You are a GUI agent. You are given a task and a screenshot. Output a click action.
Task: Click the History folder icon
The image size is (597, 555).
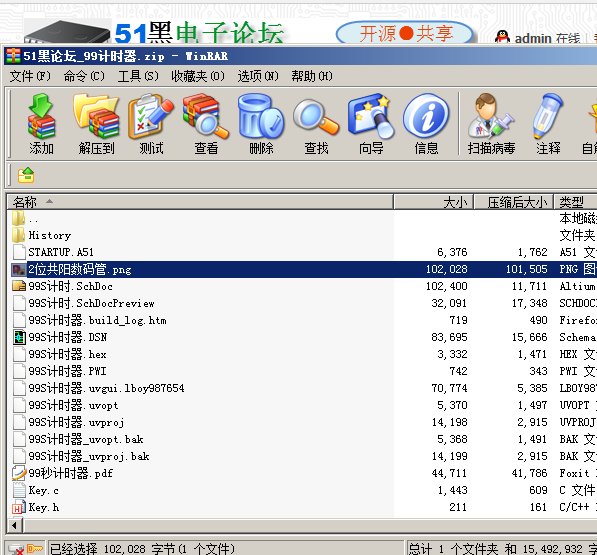(x=18, y=235)
